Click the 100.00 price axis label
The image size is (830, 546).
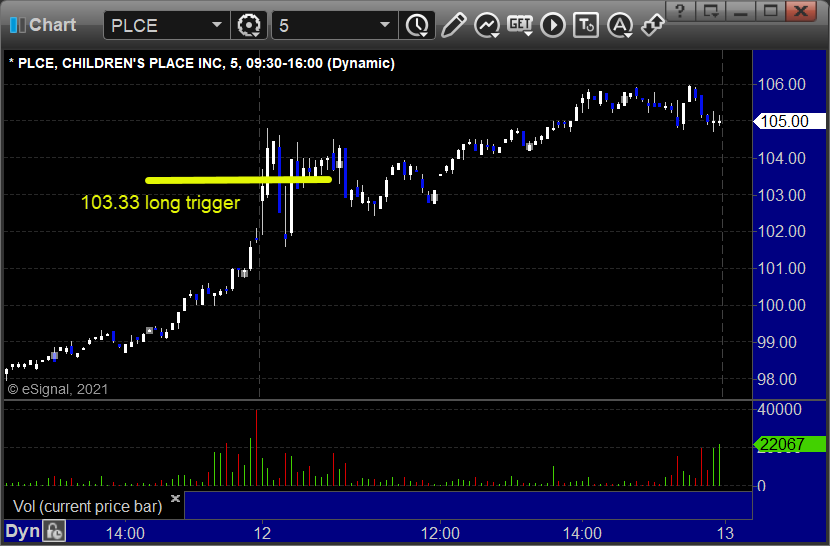781,305
